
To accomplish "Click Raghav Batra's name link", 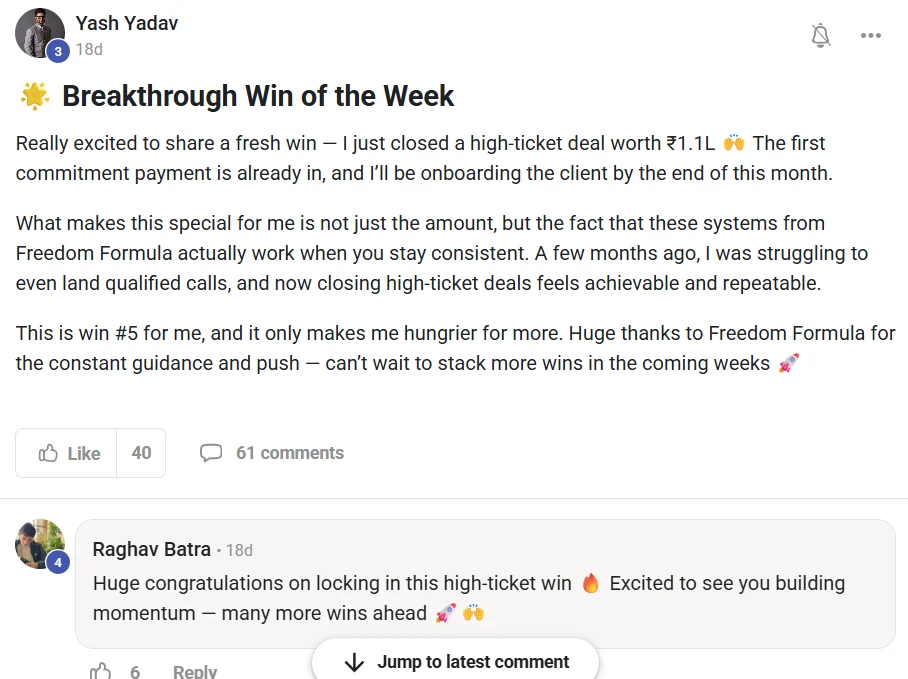I will pos(153,549).
